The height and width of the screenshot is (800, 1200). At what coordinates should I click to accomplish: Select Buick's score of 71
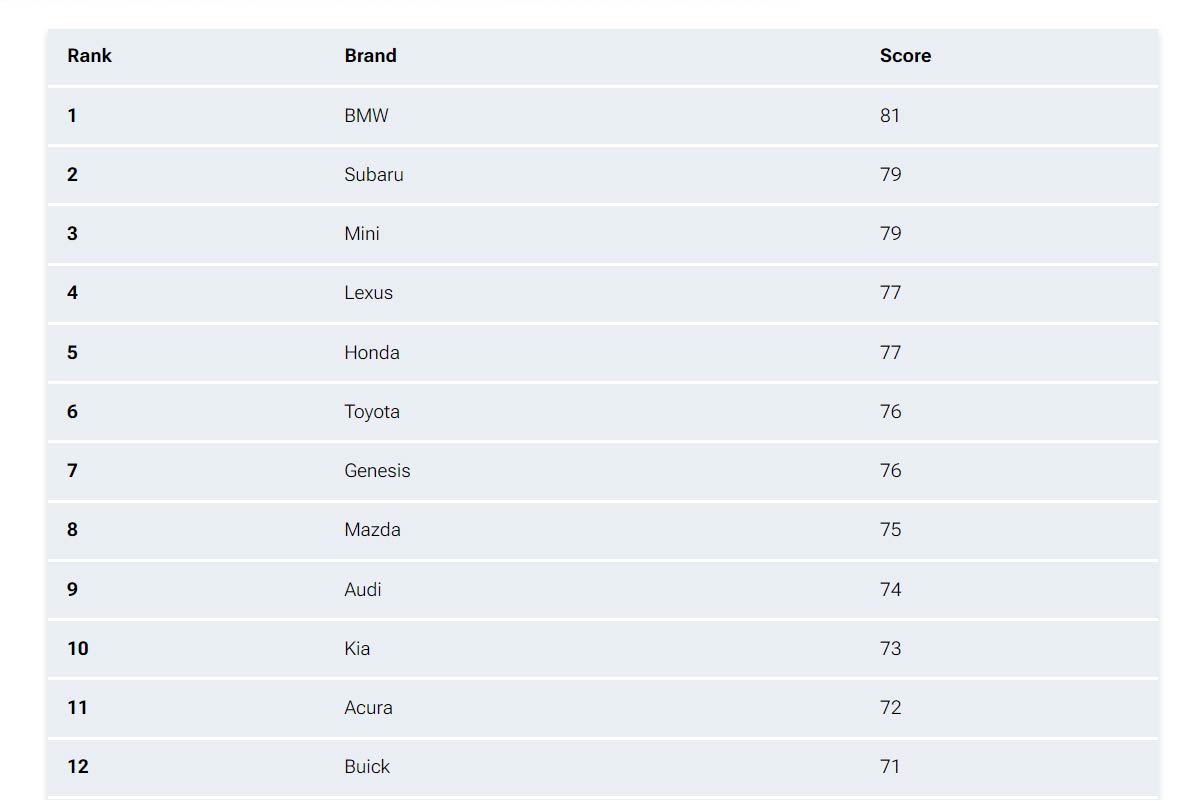pyautogui.click(x=890, y=767)
